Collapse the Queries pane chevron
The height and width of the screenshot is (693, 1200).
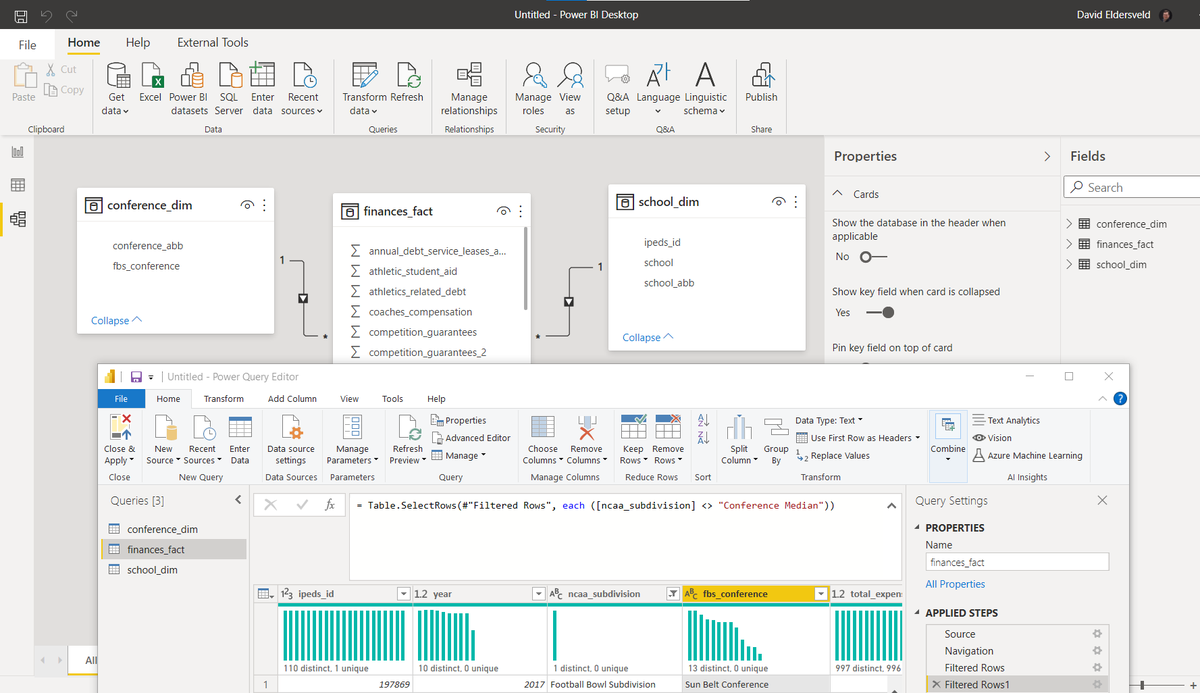(x=238, y=499)
